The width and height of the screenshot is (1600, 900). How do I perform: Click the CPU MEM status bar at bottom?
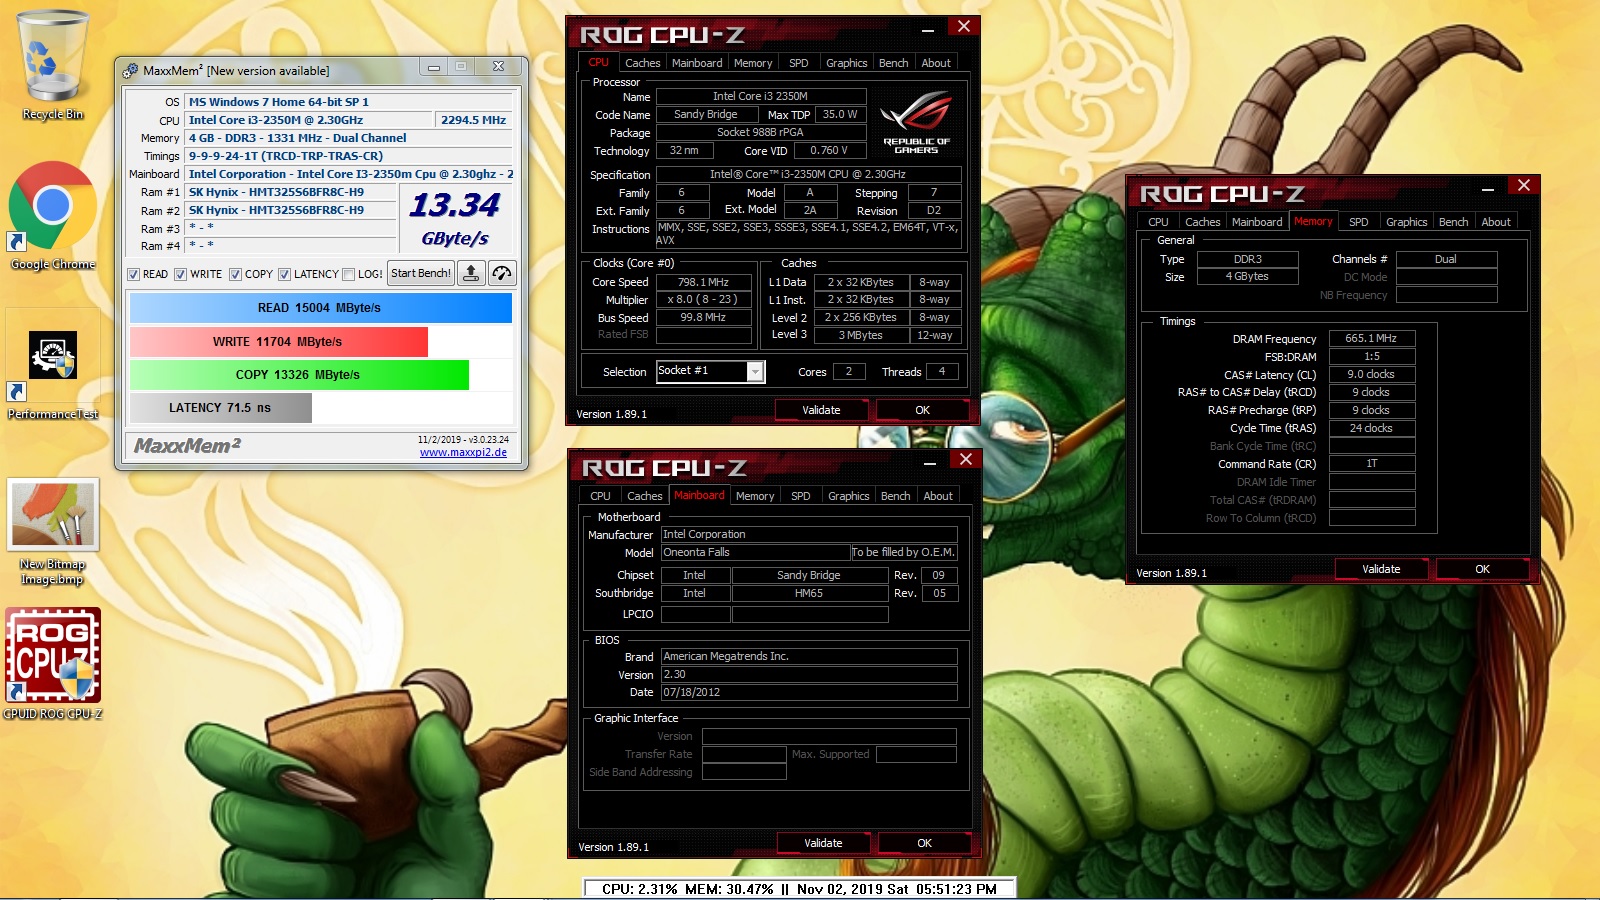coord(800,888)
